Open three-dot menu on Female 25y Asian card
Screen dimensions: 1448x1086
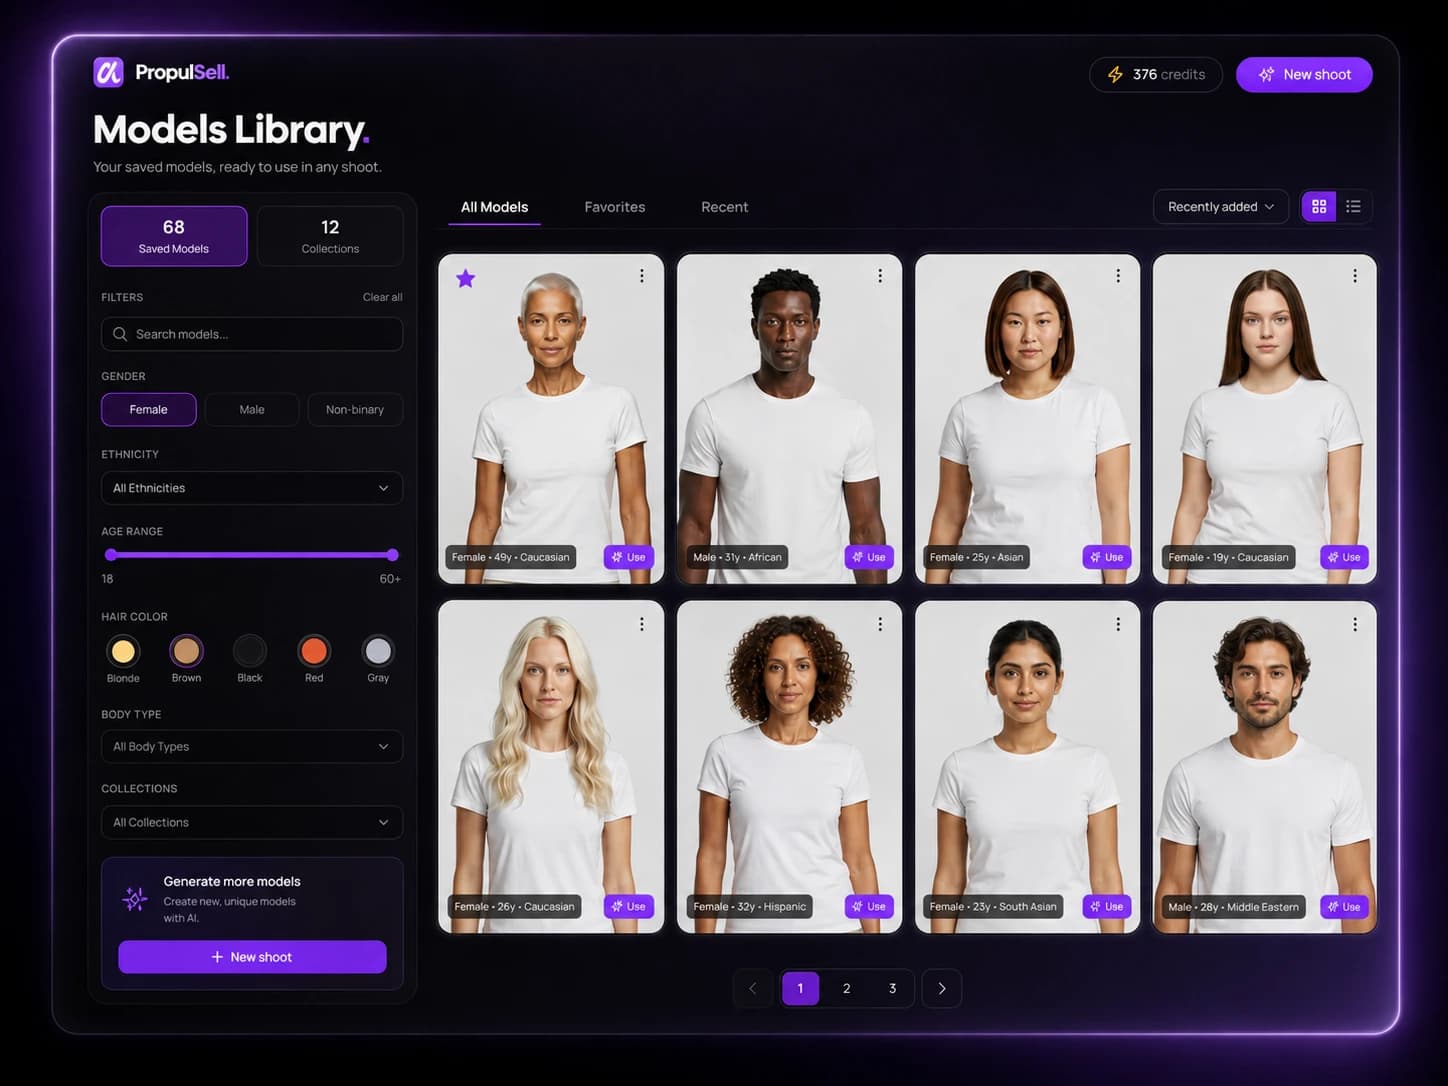tap(1118, 276)
